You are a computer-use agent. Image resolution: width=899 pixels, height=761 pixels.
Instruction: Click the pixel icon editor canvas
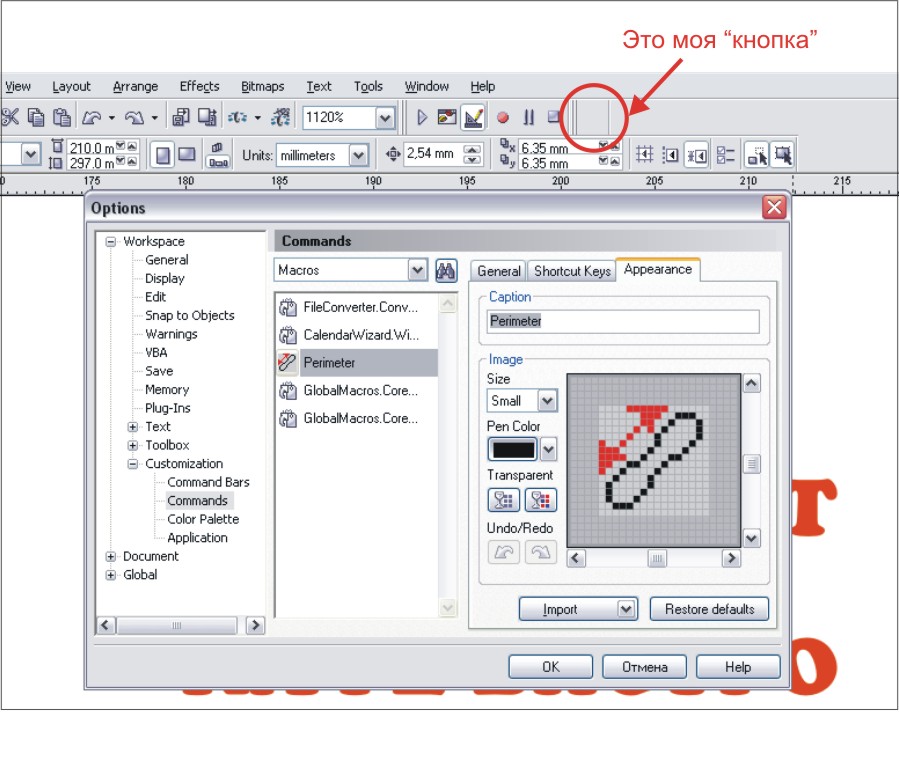[x=653, y=460]
